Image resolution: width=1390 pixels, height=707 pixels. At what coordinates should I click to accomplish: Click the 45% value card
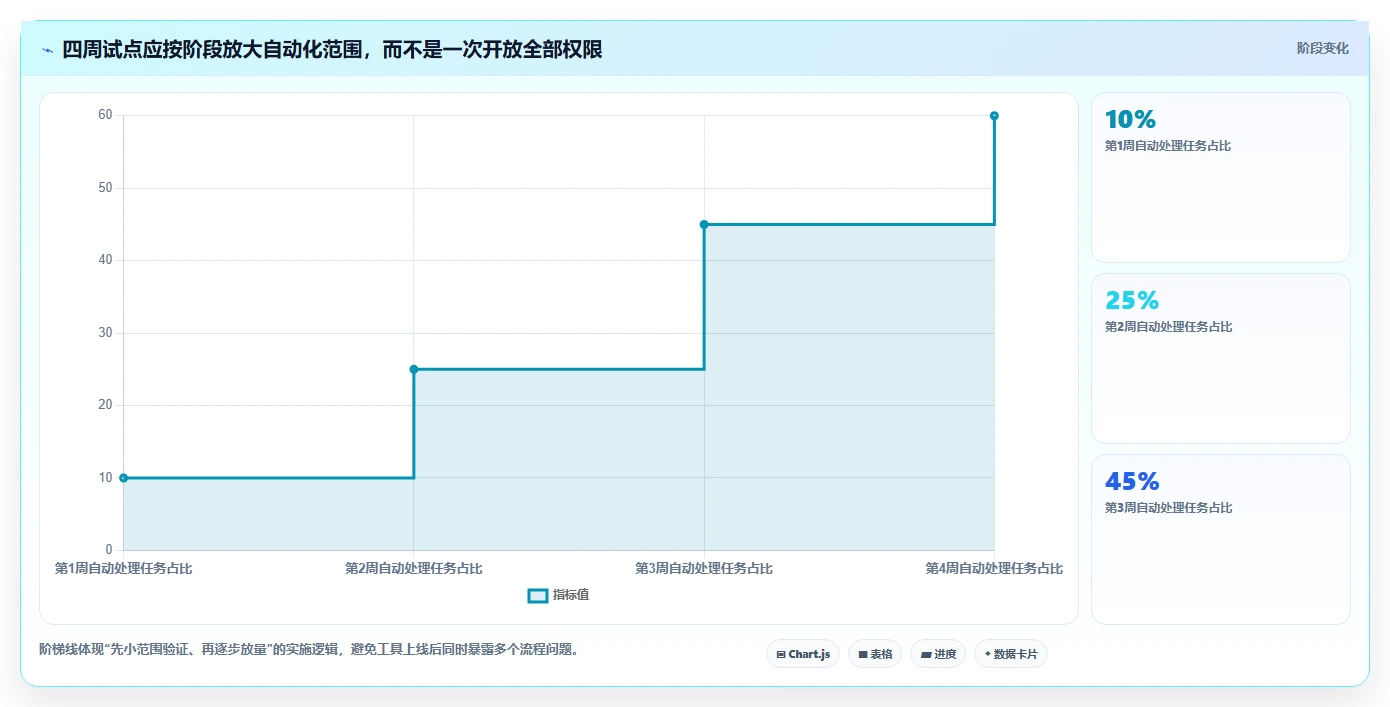[1220, 539]
